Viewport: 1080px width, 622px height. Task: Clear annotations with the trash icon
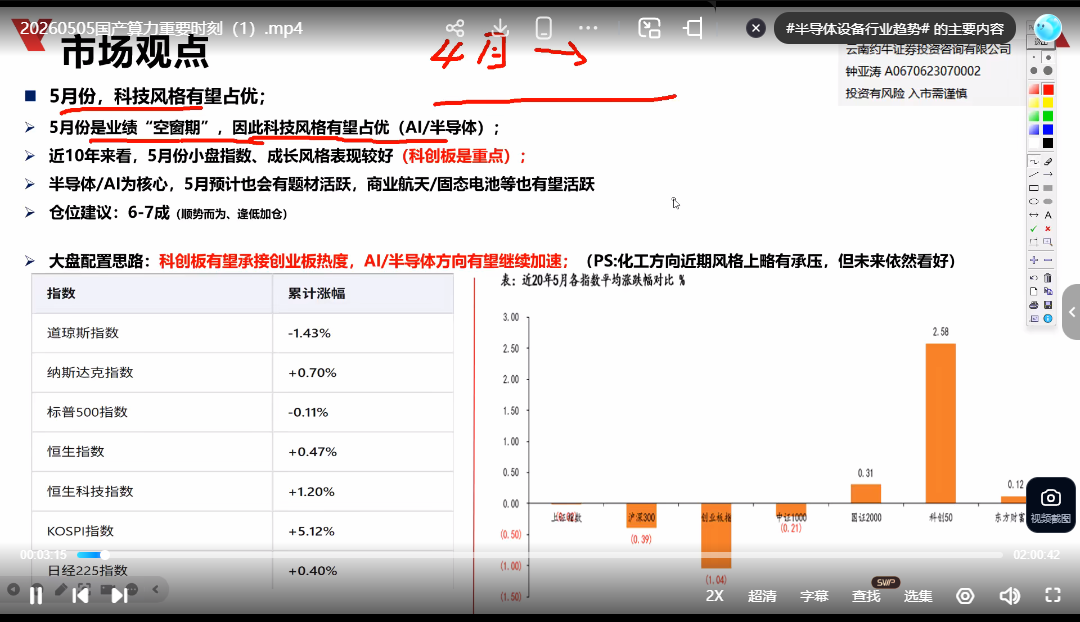[x=1048, y=278]
